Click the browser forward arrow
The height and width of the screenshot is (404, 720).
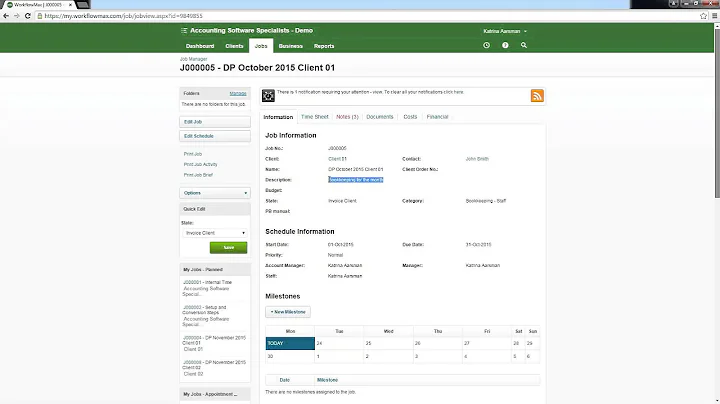(17, 16)
